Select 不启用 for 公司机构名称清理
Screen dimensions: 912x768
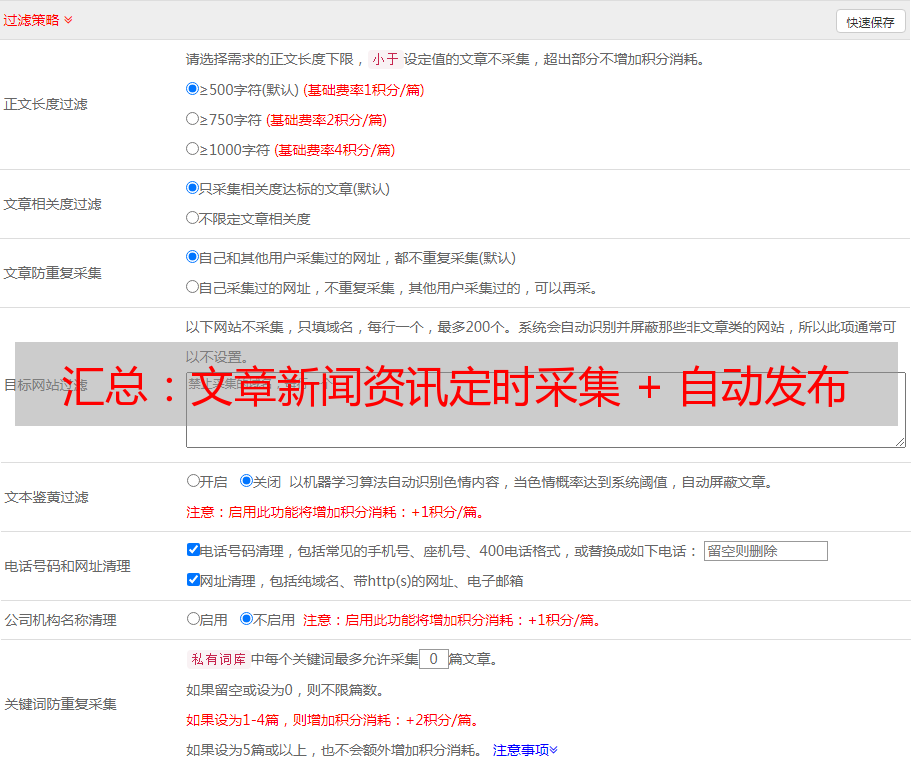coord(247,619)
